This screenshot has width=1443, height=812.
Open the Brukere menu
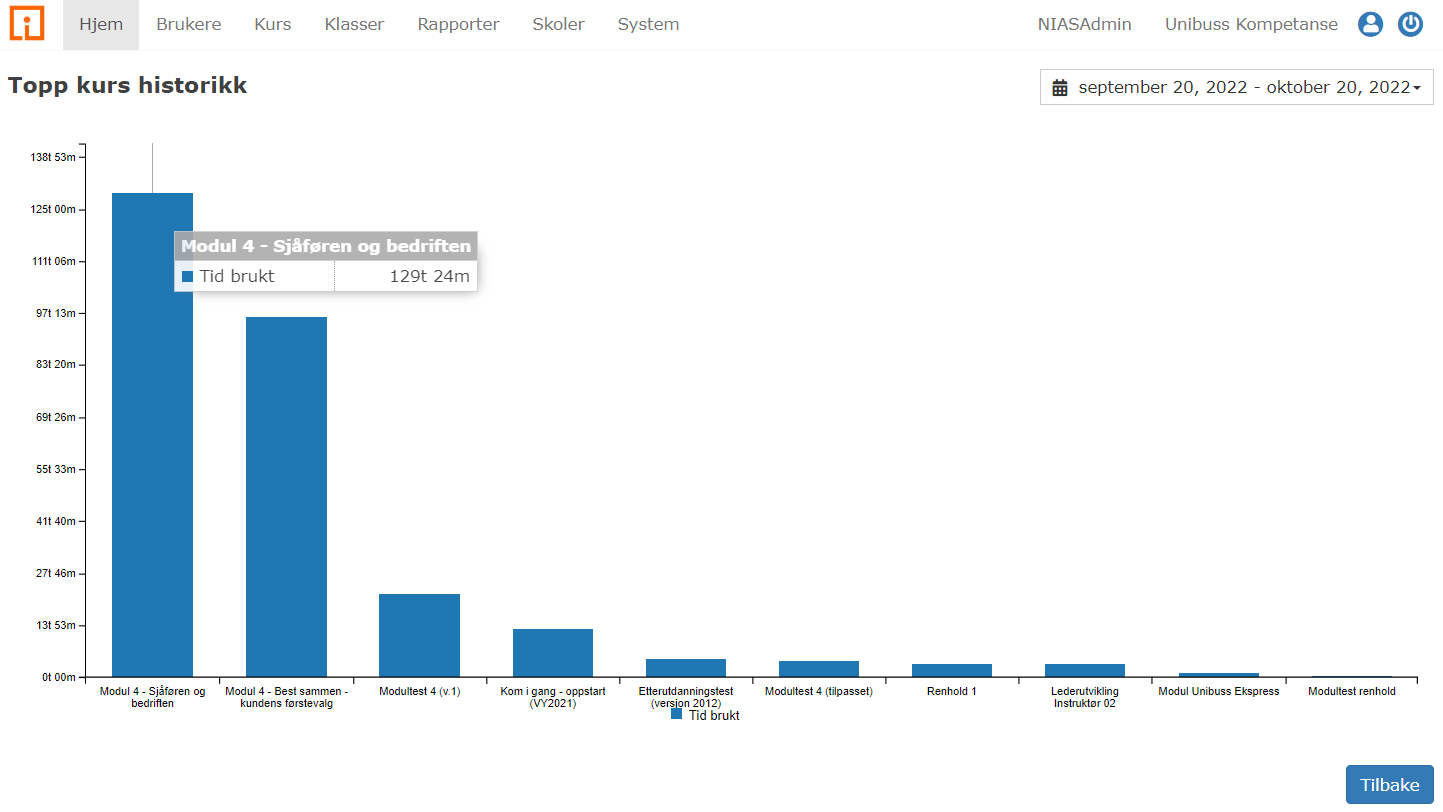(x=189, y=25)
